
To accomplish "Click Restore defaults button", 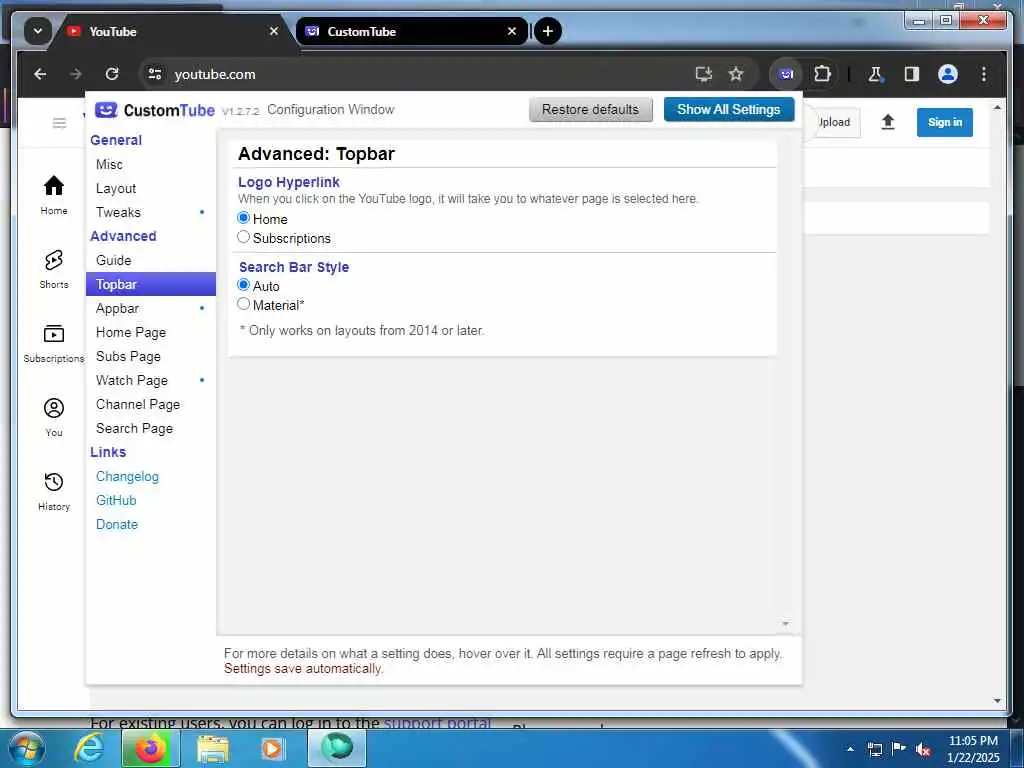I will (590, 109).
